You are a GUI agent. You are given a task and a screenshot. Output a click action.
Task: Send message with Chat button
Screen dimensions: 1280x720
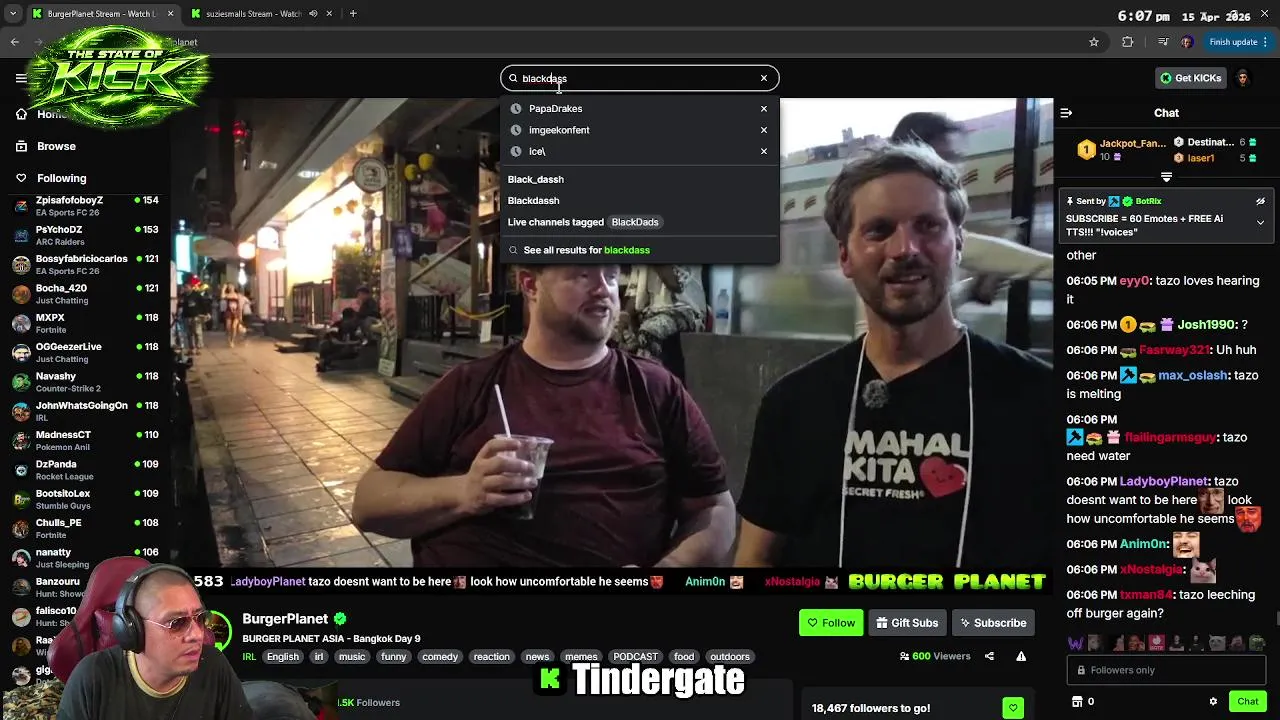(x=1247, y=702)
